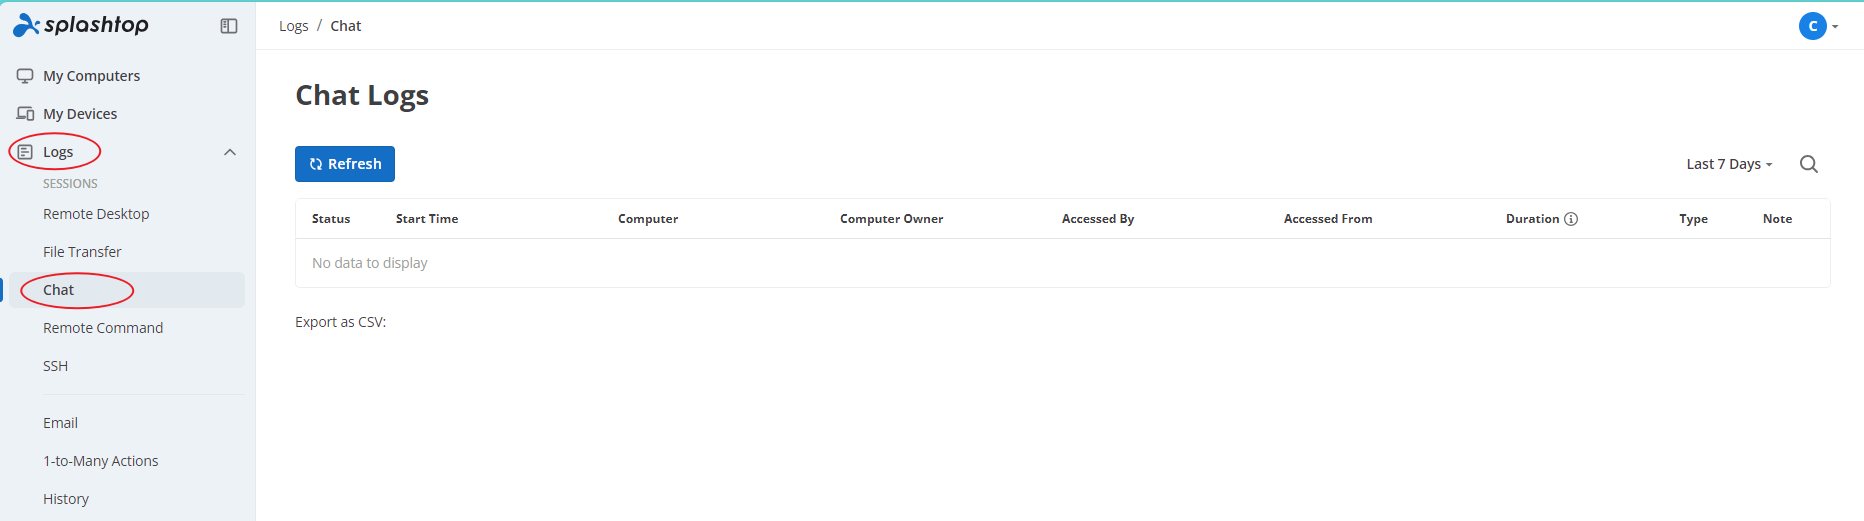Screen dimensions: 1864x521
Task: Click the Computer Owner column header
Action: point(892,219)
